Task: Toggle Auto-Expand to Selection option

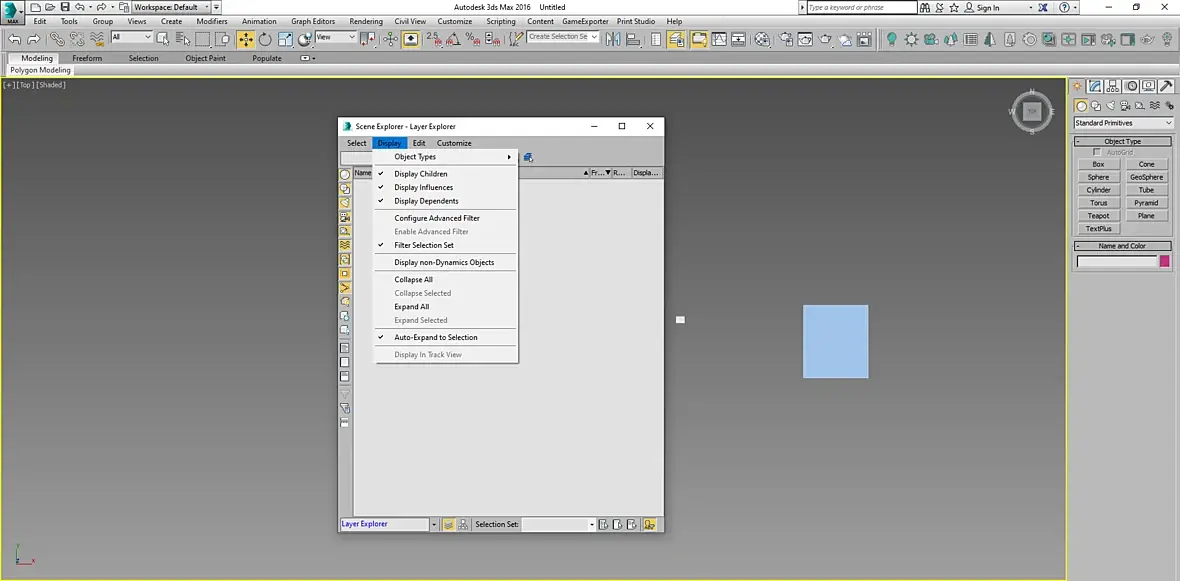Action: [435, 337]
